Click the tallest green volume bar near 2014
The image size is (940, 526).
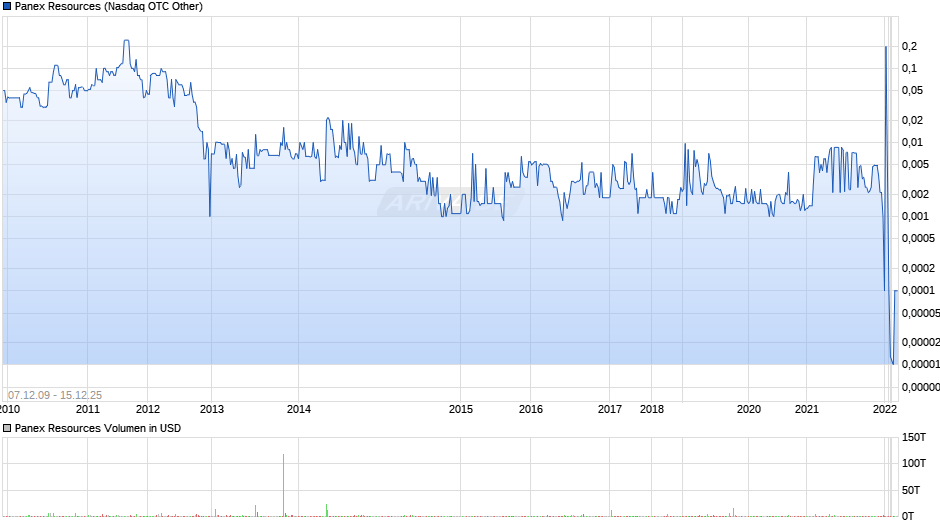coord(284,485)
